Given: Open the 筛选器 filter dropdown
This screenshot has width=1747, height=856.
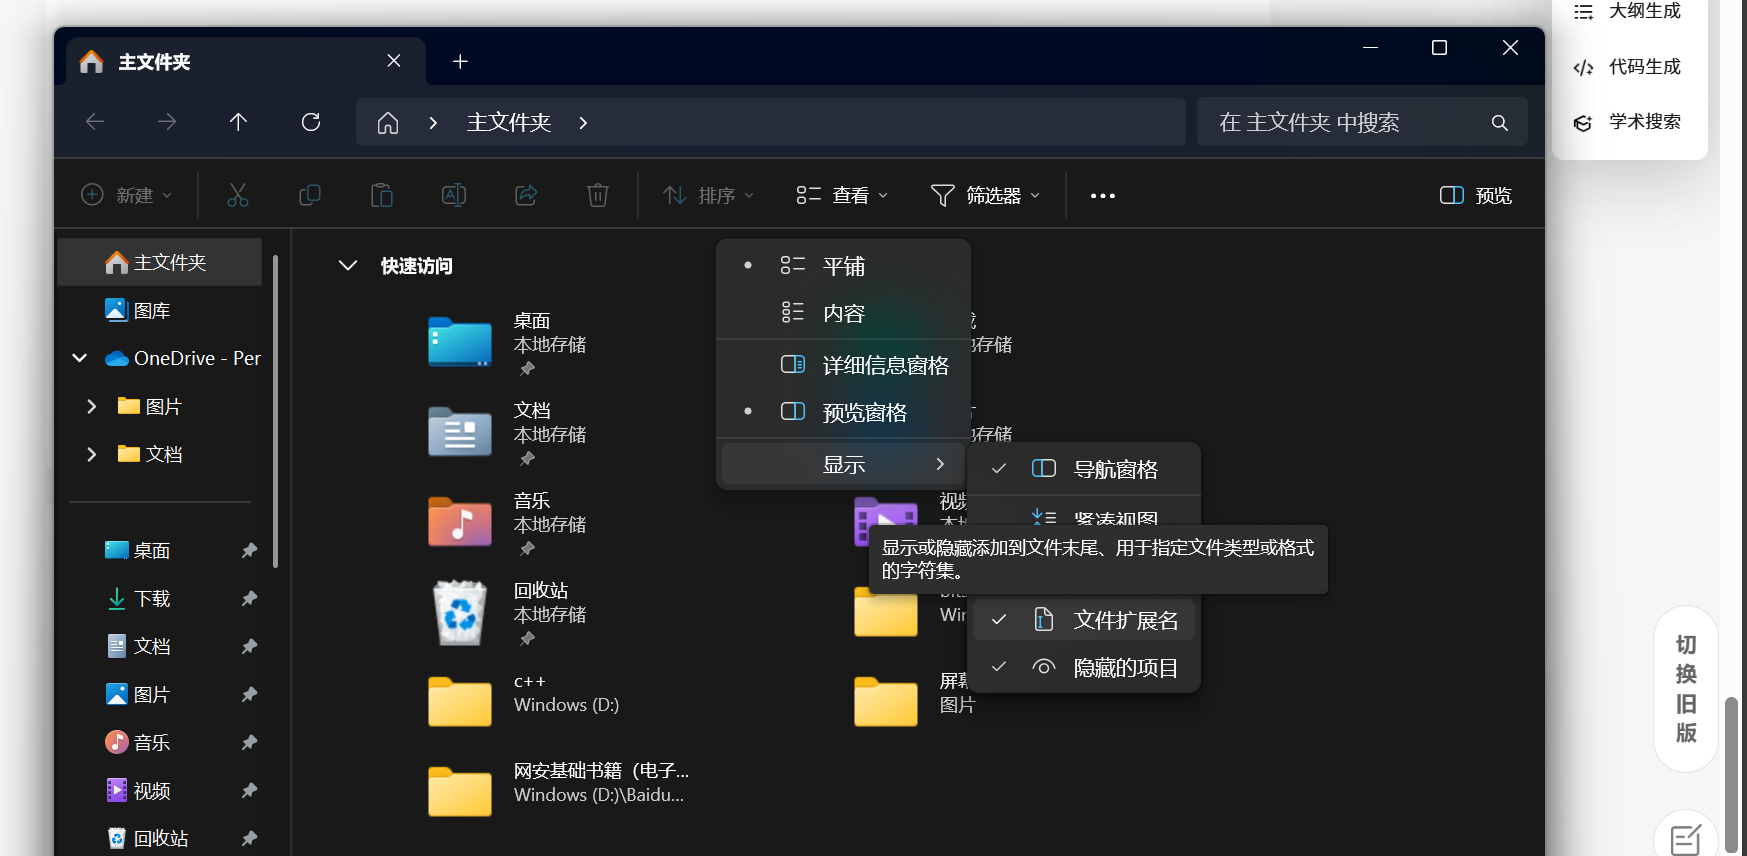Looking at the screenshot, I should (x=986, y=195).
